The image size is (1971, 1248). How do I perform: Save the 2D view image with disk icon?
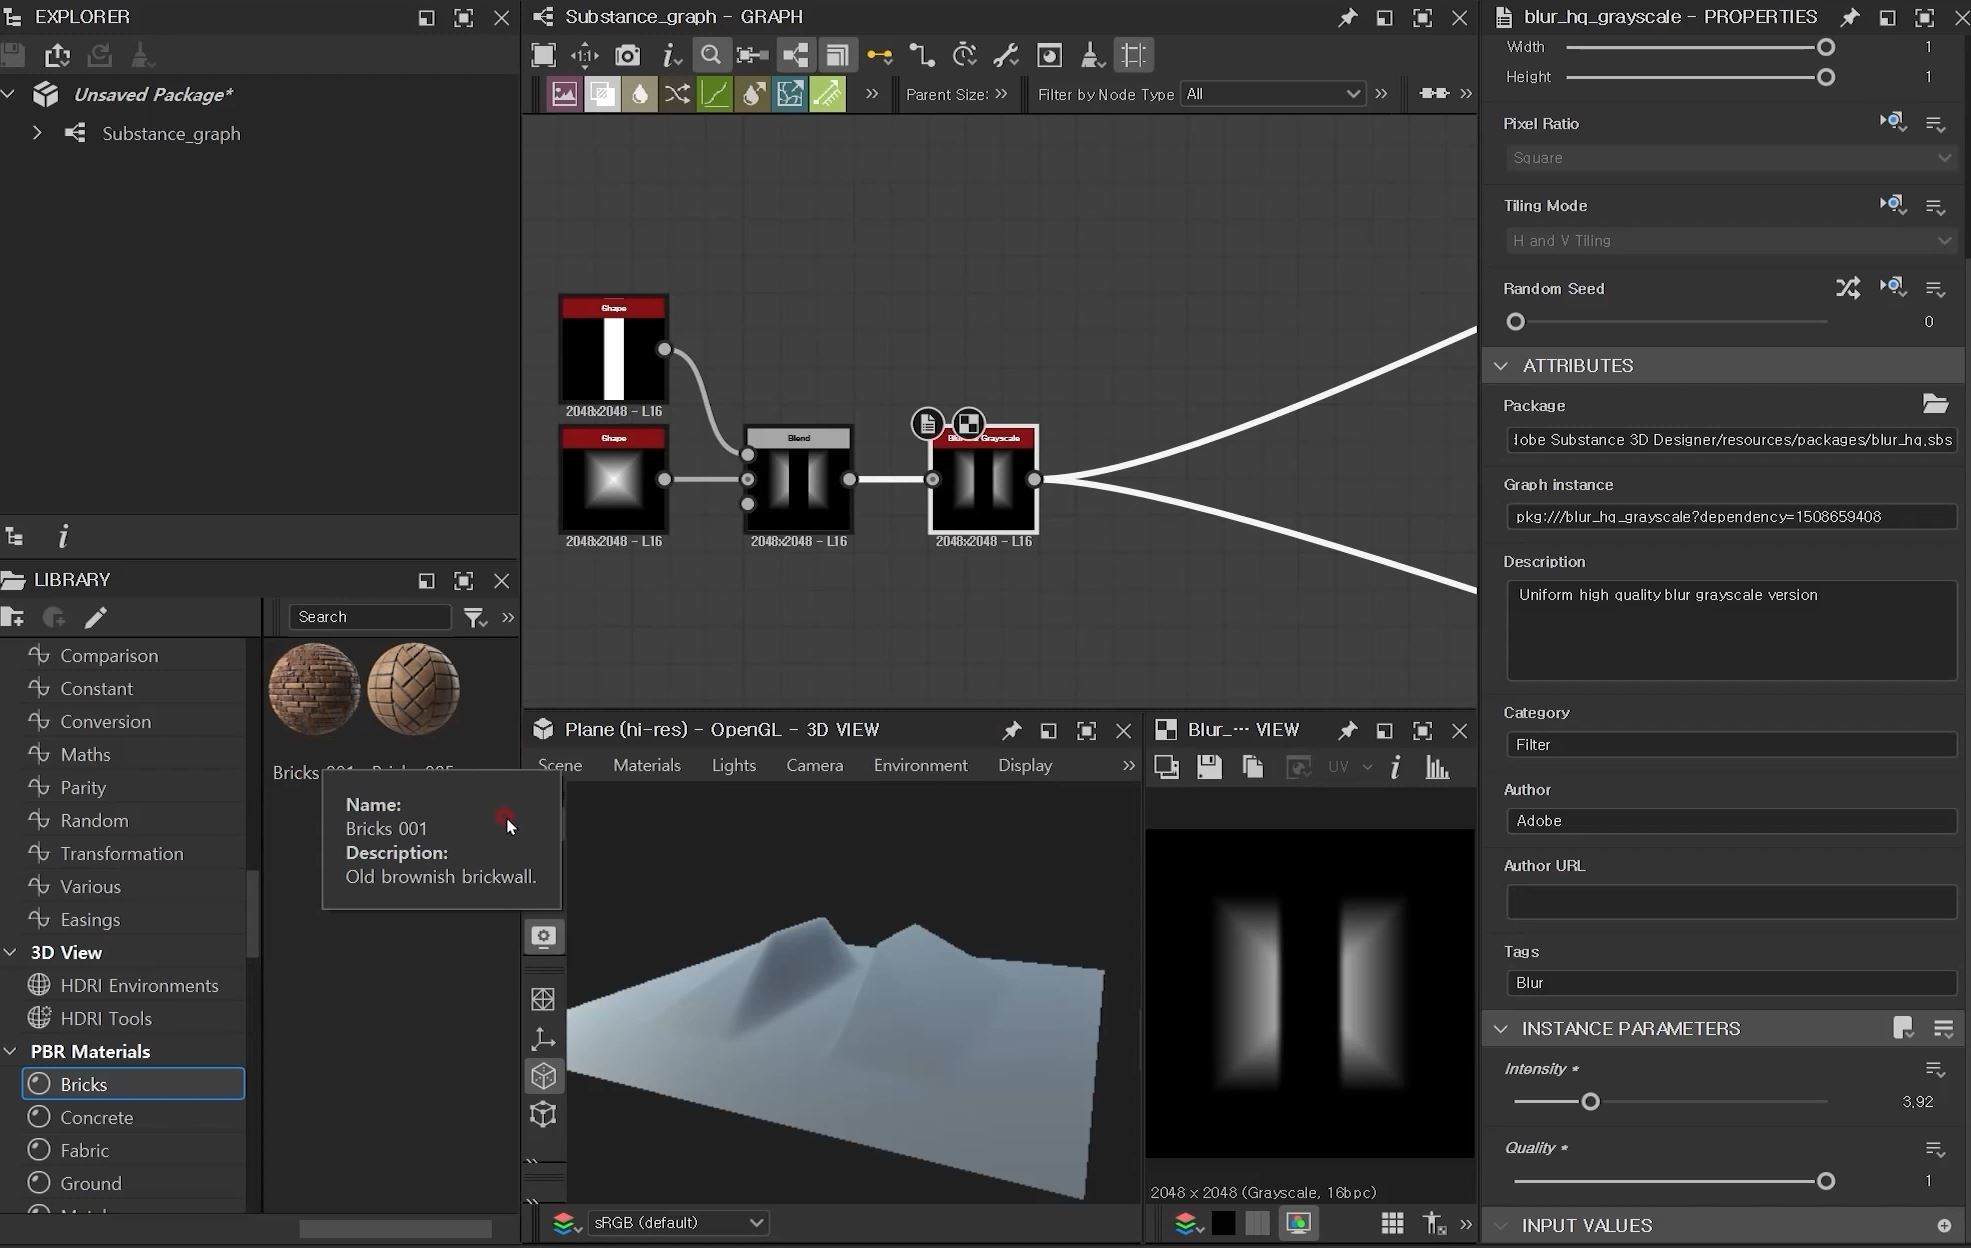coord(1209,768)
